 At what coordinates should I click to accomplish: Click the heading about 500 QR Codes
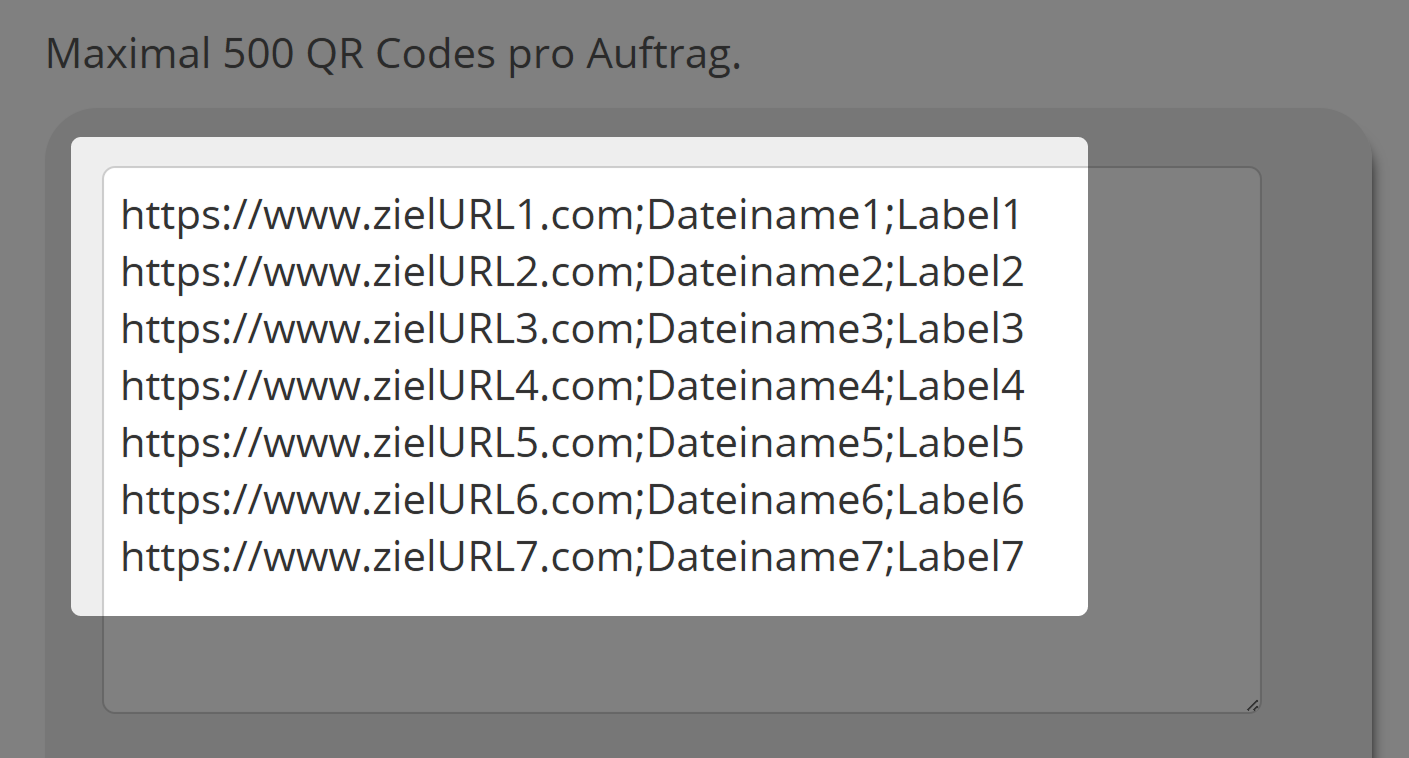(395, 53)
